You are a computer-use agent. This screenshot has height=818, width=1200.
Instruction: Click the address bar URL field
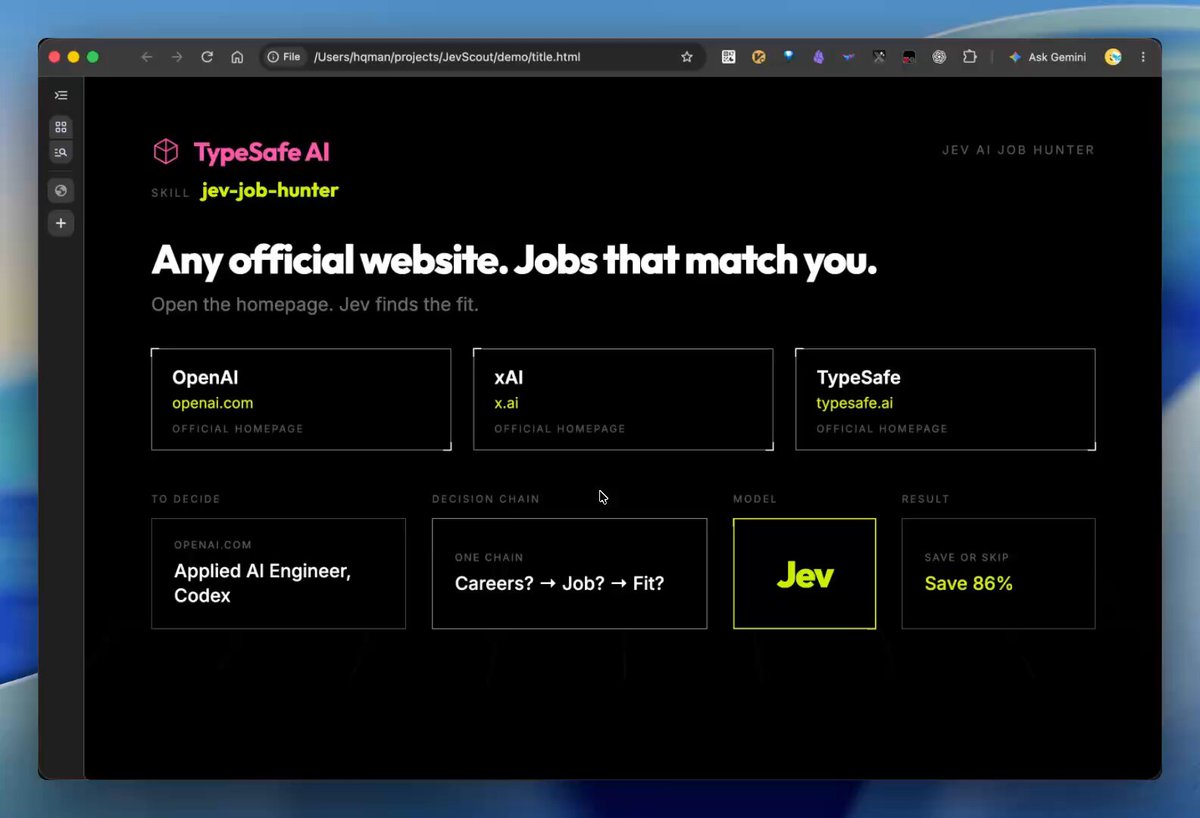tap(490, 57)
